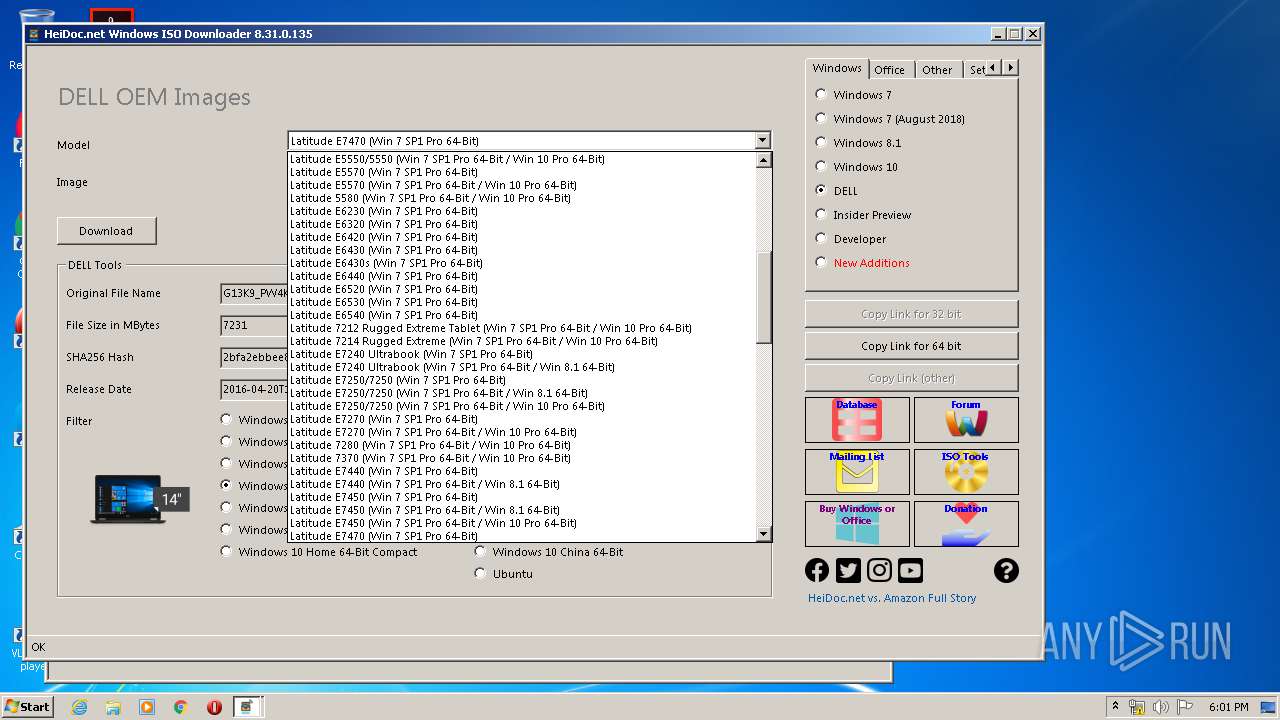The width and height of the screenshot is (1280, 720).
Task: Click the Release Date field
Action: pyautogui.click(x=254, y=389)
